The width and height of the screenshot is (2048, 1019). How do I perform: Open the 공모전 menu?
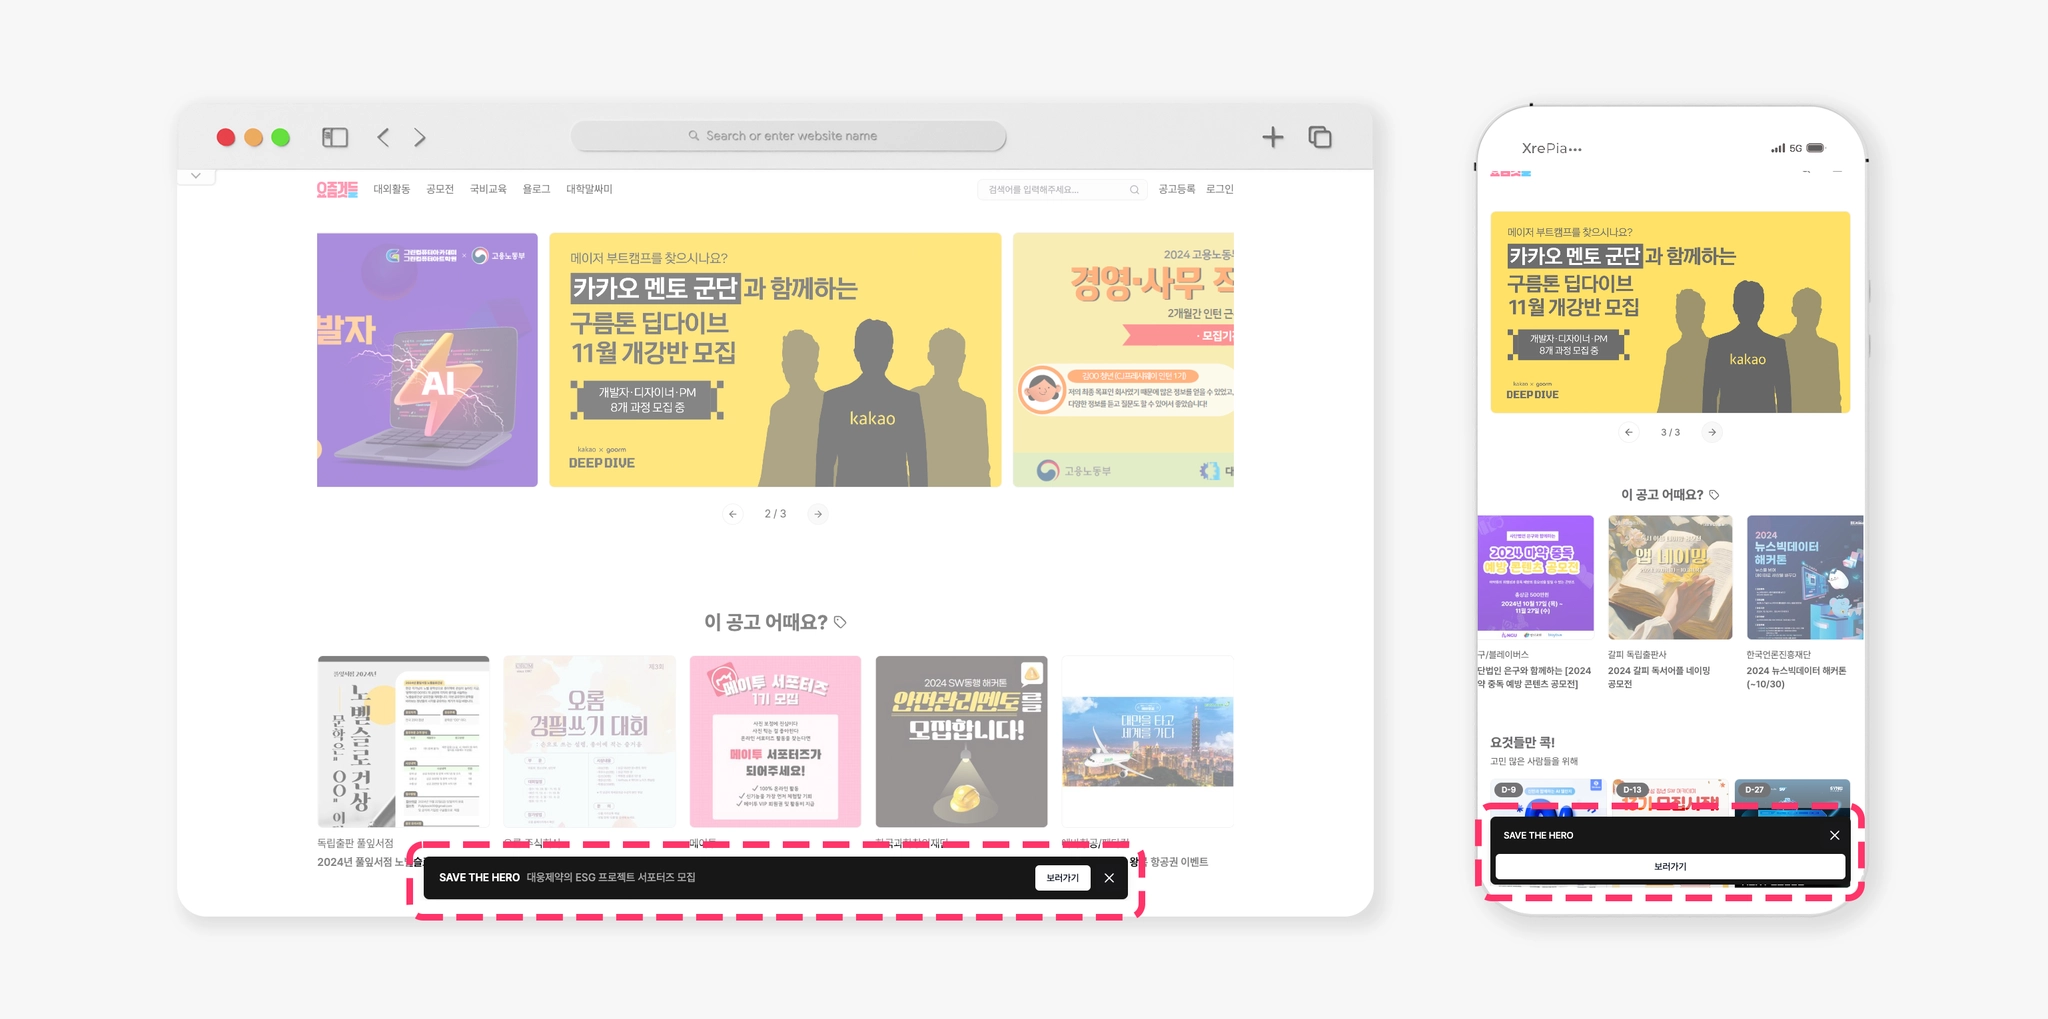tap(440, 189)
